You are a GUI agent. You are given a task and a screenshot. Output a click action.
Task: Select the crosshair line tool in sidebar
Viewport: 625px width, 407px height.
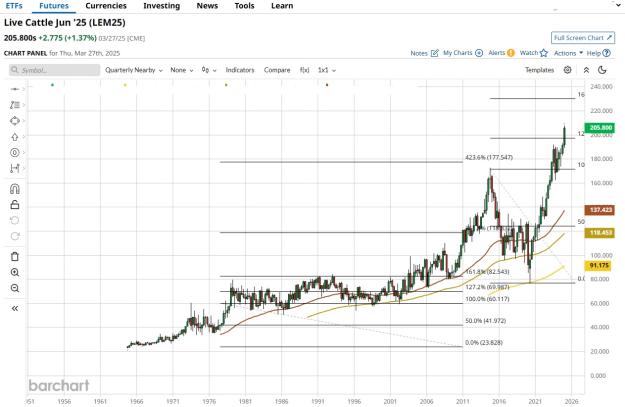click(15, 89)
